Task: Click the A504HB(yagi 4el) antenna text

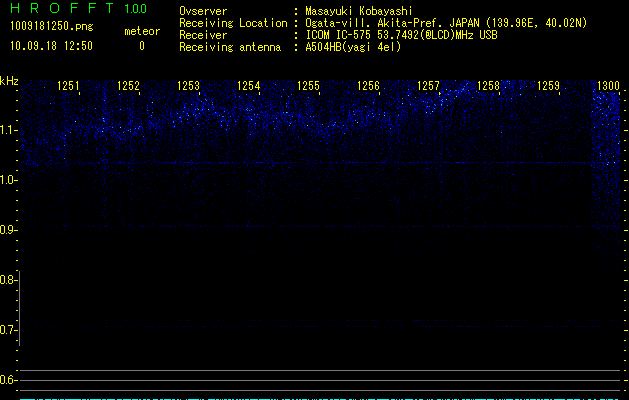Action: pos(353,47)
